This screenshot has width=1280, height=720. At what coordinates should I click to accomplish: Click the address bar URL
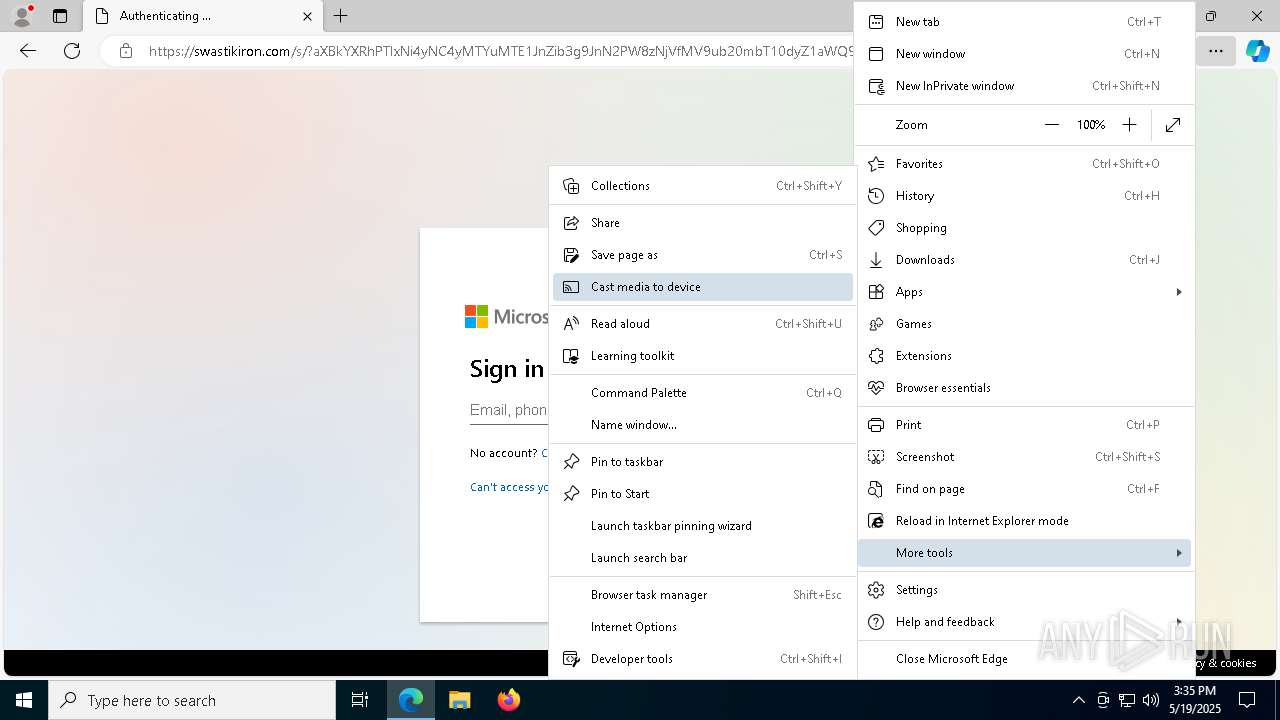pyautogui.click(x=500, y=51)
